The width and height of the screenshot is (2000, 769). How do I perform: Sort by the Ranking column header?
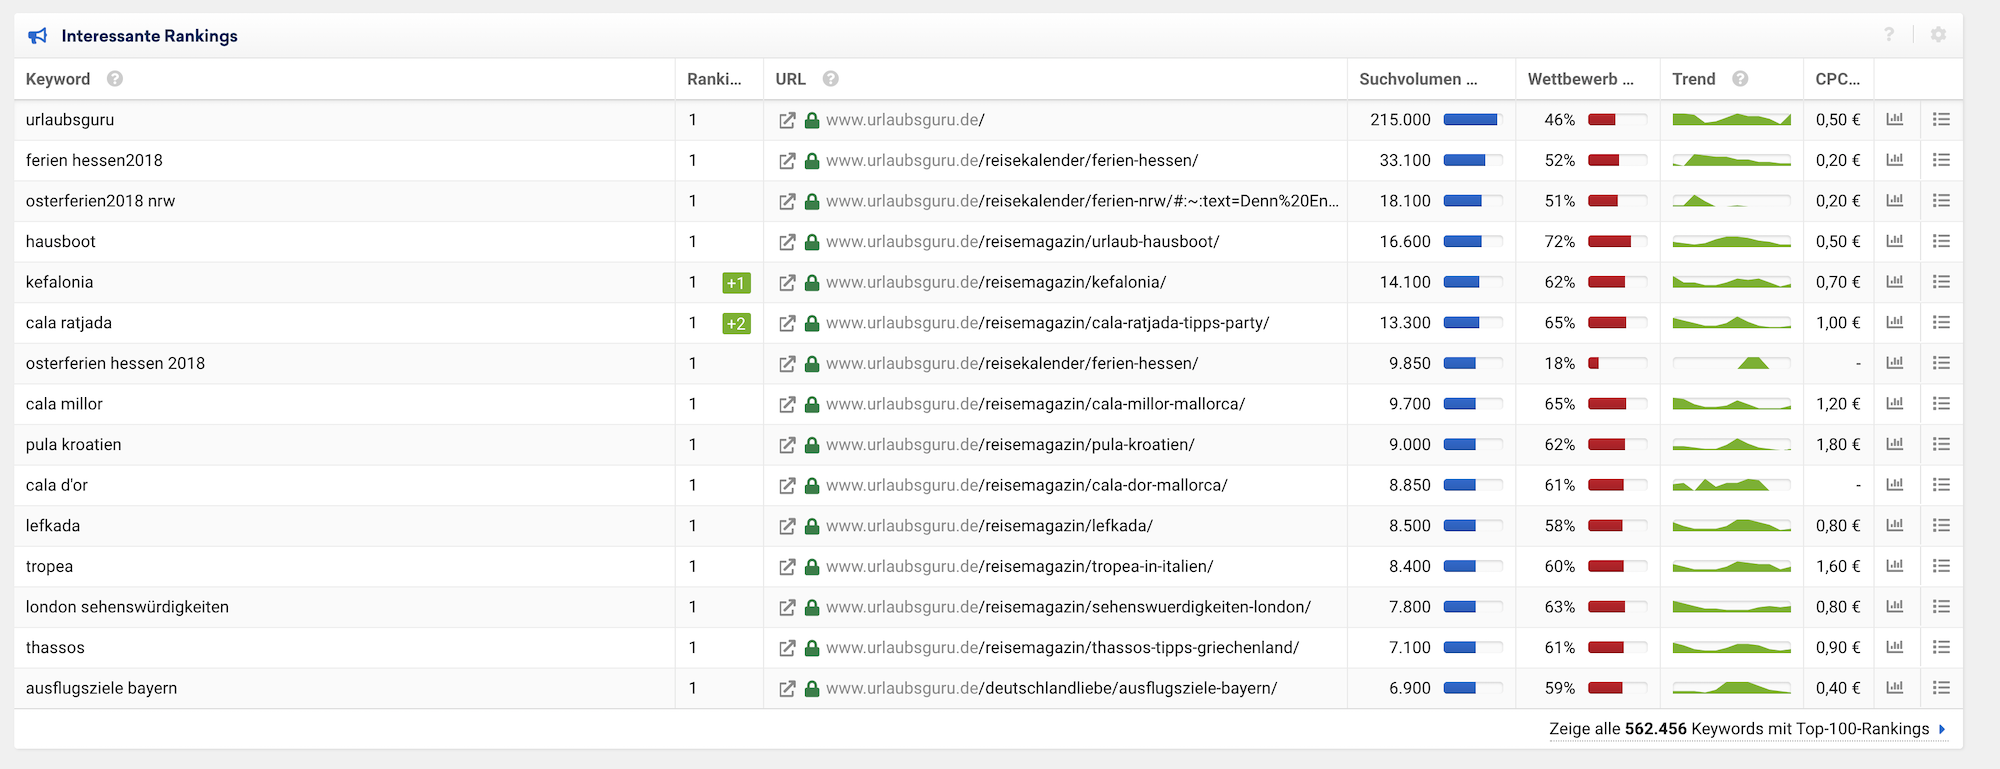[x=714, y=79]
